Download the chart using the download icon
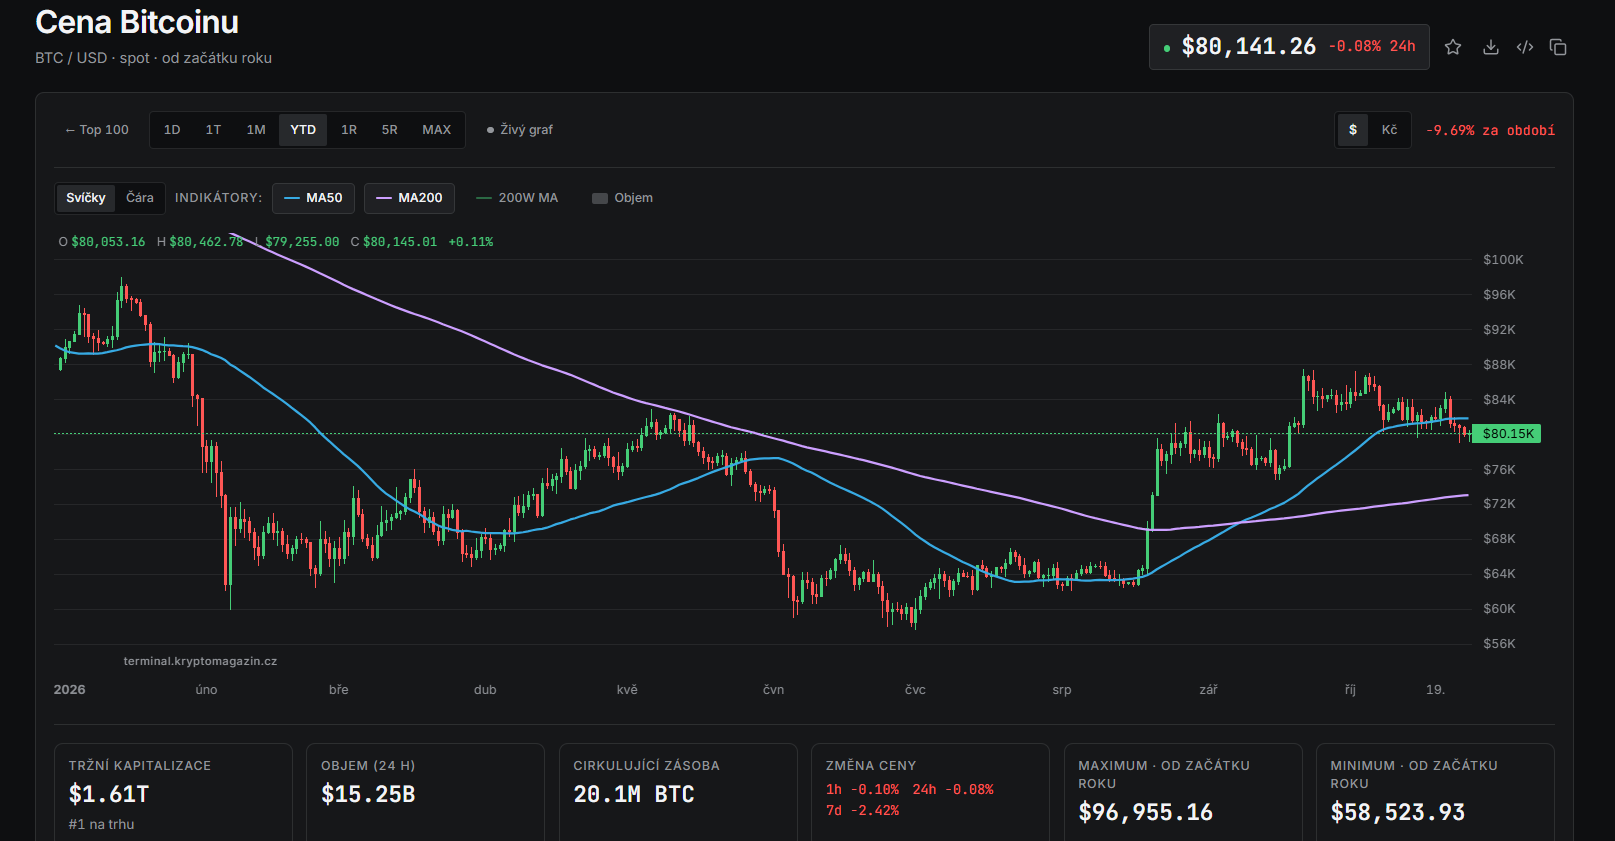The width and height of the screenshot is (1615, 841). 1490,47
